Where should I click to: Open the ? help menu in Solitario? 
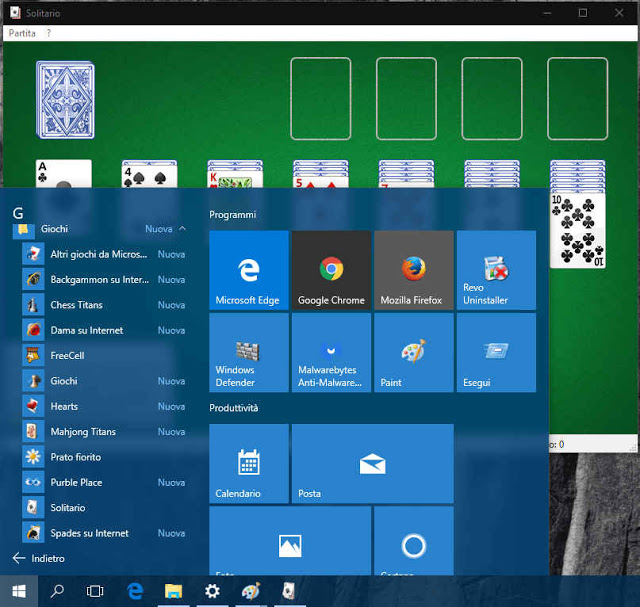(49, 33)
